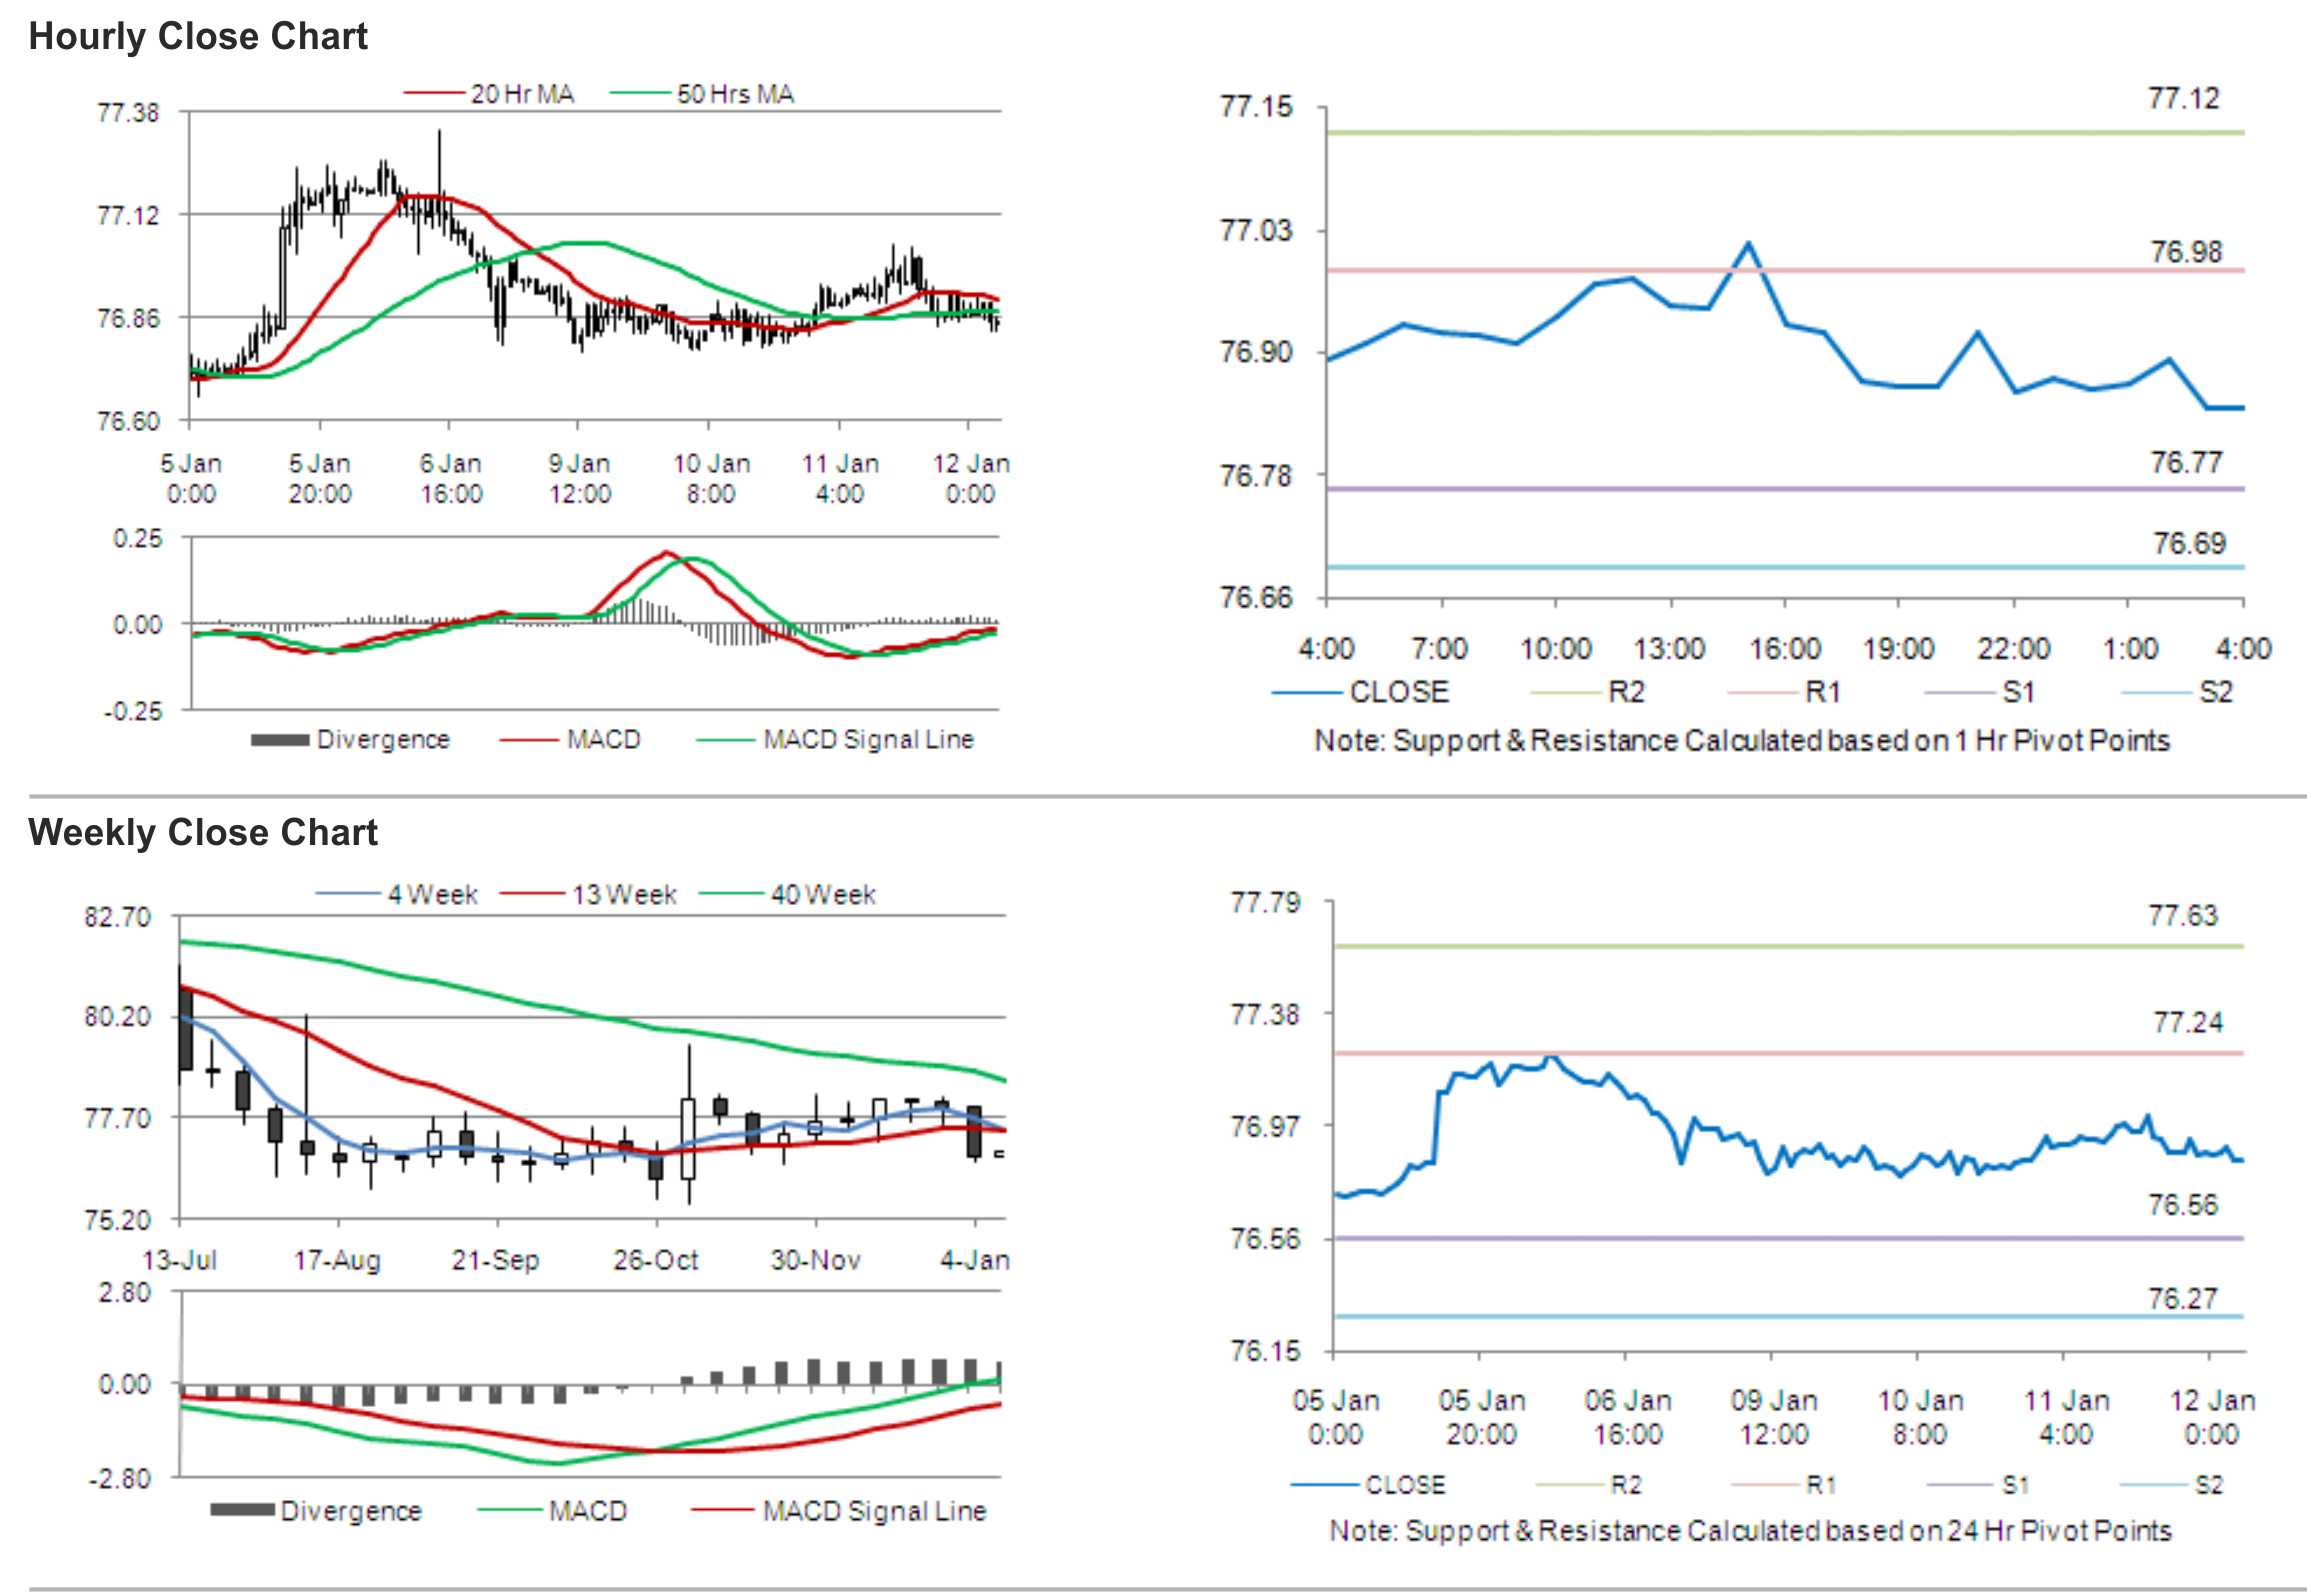Screen dimensions: 2307x1592
Task: Click the "19:00" time label
Action: tap(1898, 649)
